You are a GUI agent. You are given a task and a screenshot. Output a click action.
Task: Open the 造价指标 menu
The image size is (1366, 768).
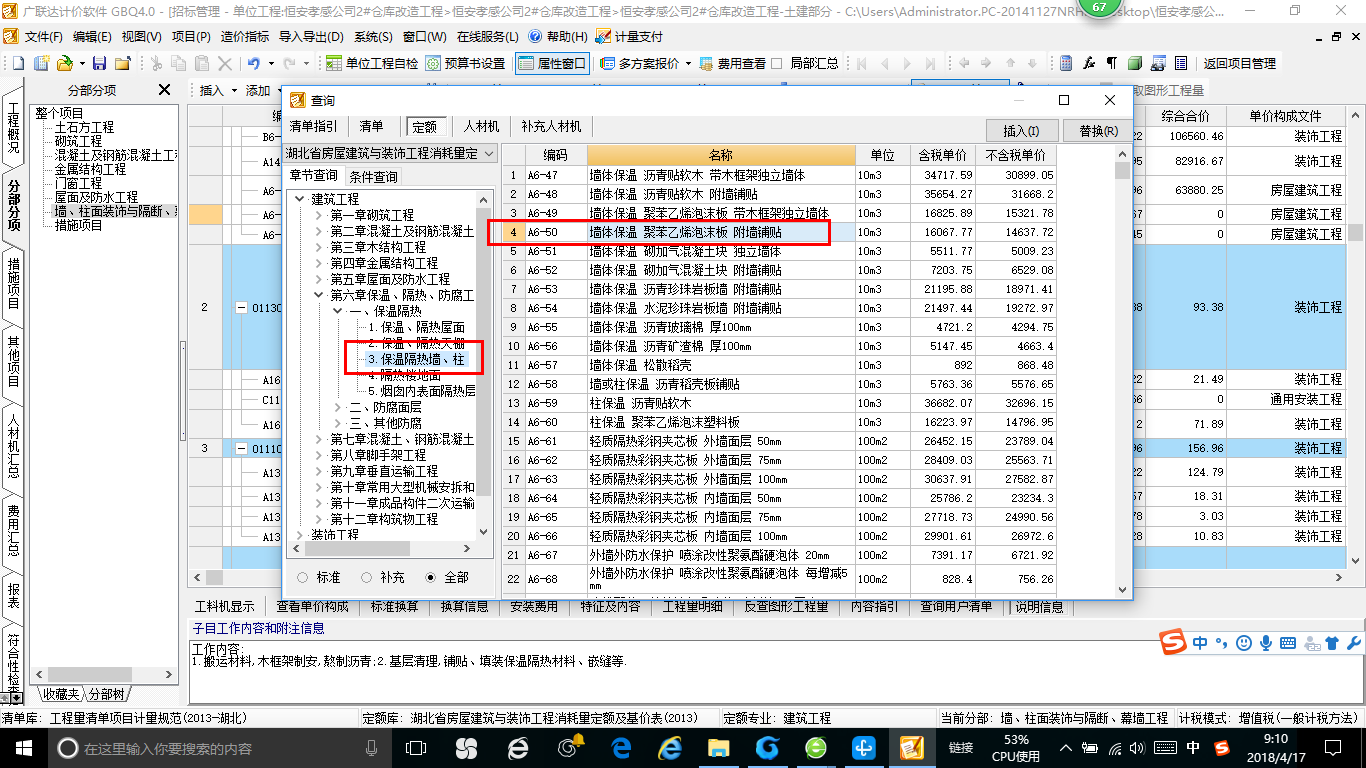pyautogui.click(x=245, y=36)
